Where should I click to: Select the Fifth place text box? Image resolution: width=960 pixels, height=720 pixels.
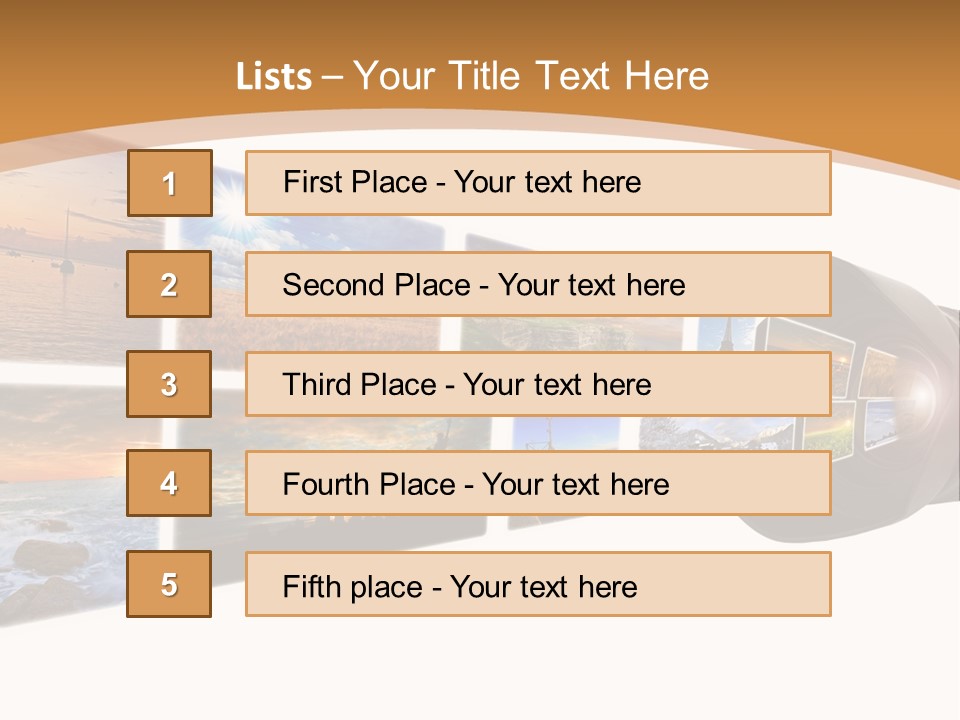pyautogui.click(x=538, y=585)
